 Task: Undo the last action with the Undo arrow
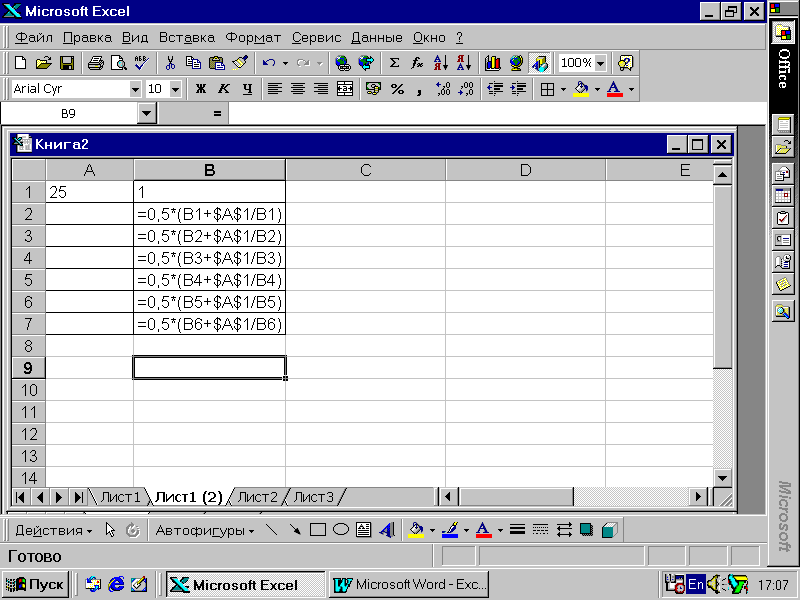(x=269, y=63)
